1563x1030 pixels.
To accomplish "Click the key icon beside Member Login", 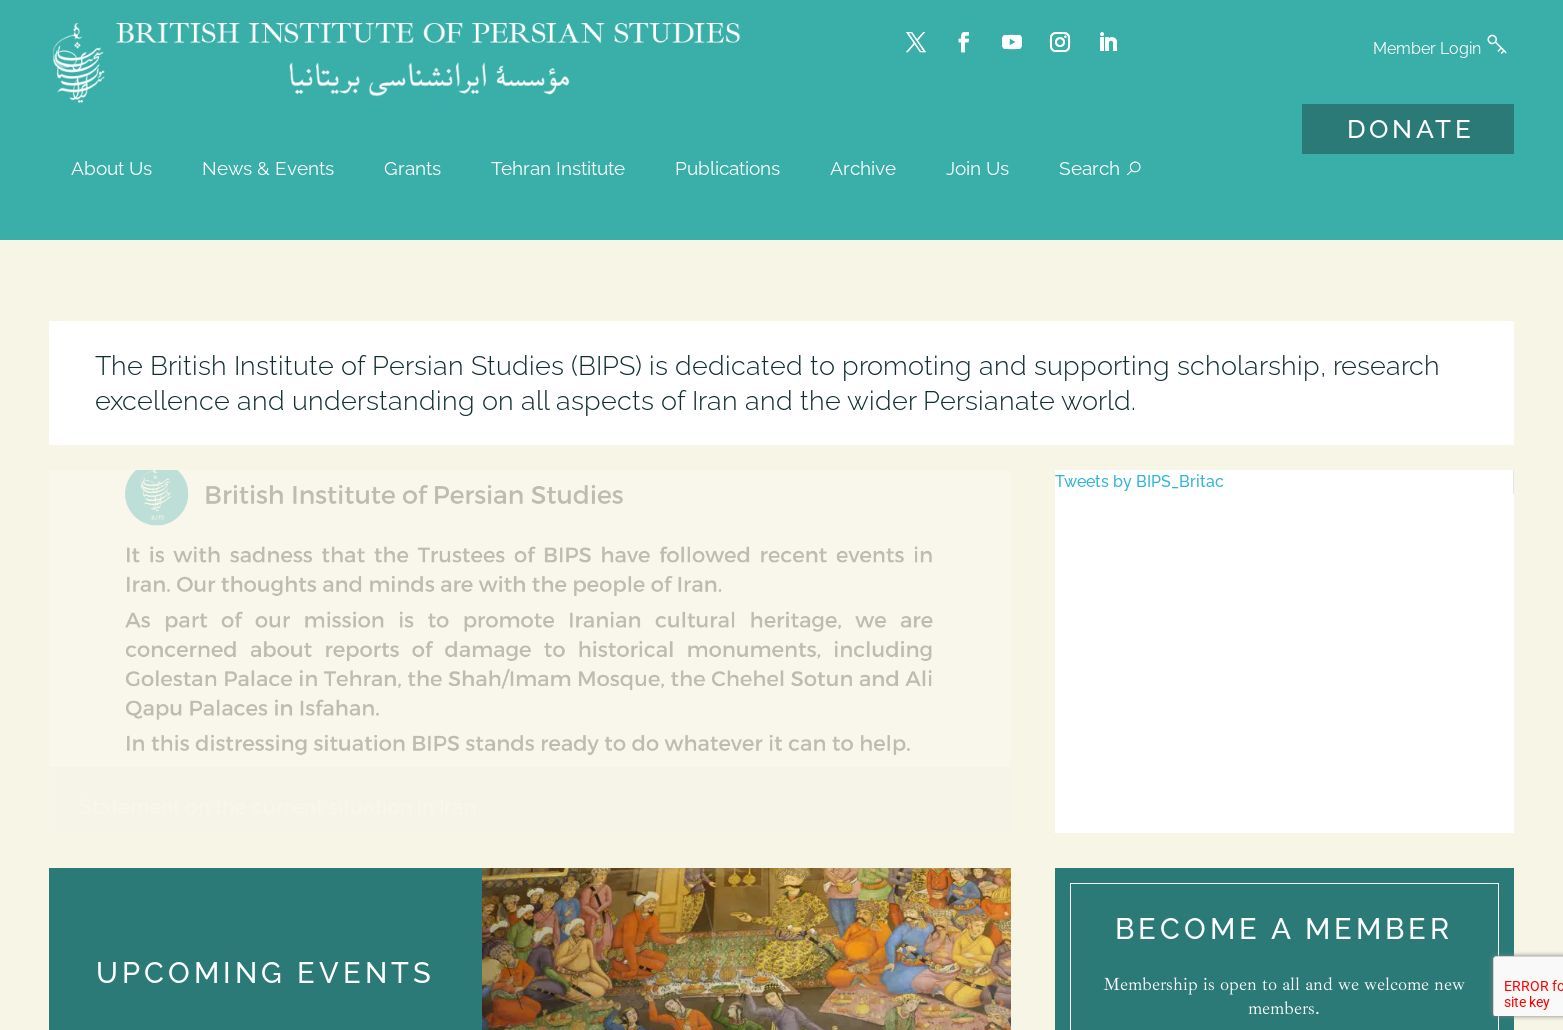I will click(1497, 45).
